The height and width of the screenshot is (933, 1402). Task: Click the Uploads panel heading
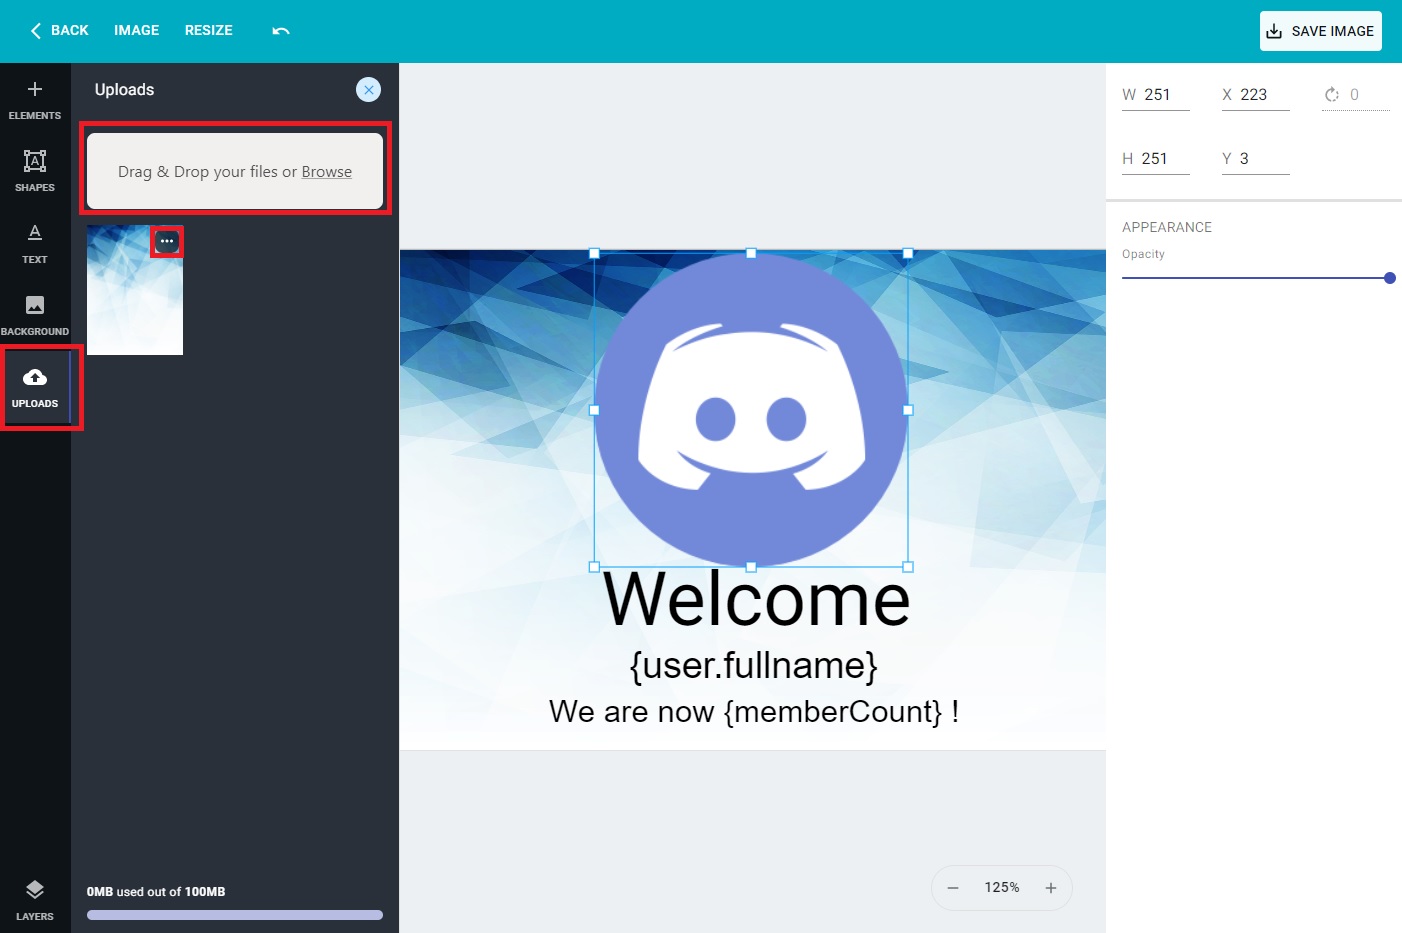[125, 90]
